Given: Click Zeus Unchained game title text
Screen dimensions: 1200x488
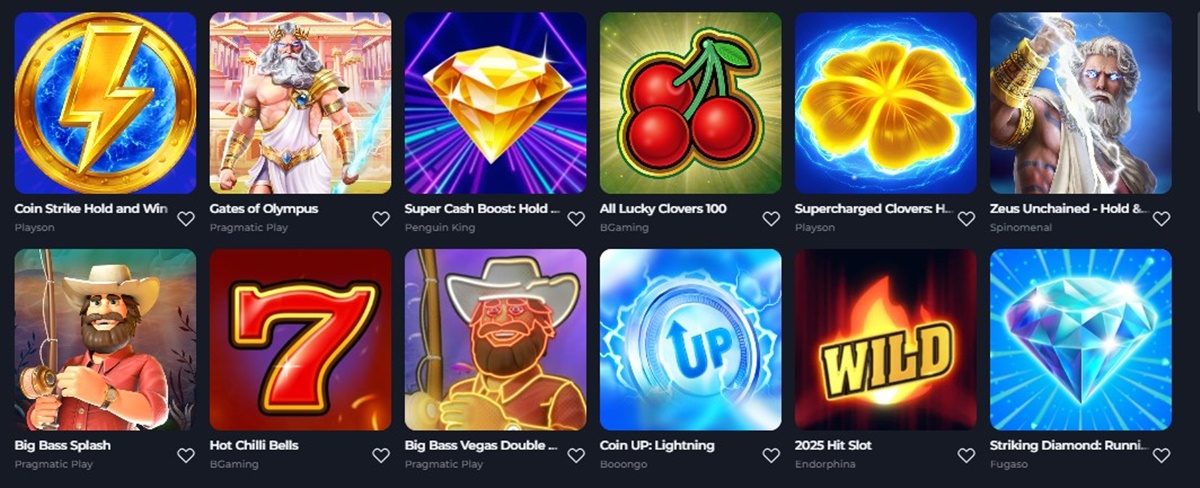Looking at the screenshot, I should click(x=1068, y=209).
